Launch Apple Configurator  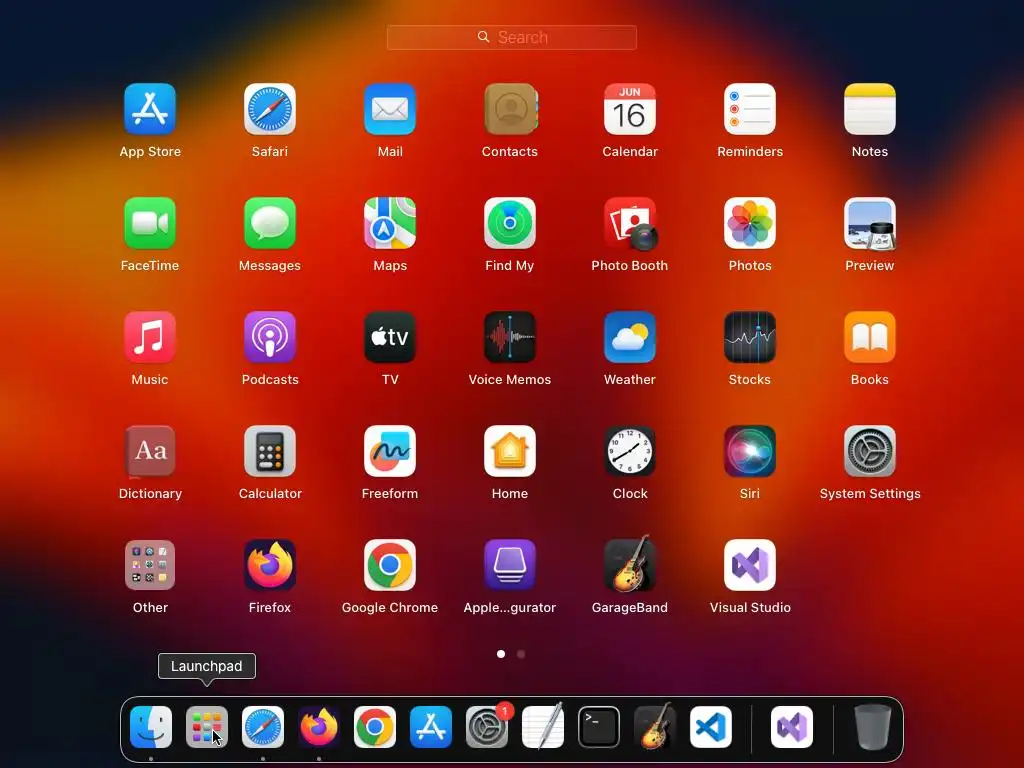pos(510,565)
